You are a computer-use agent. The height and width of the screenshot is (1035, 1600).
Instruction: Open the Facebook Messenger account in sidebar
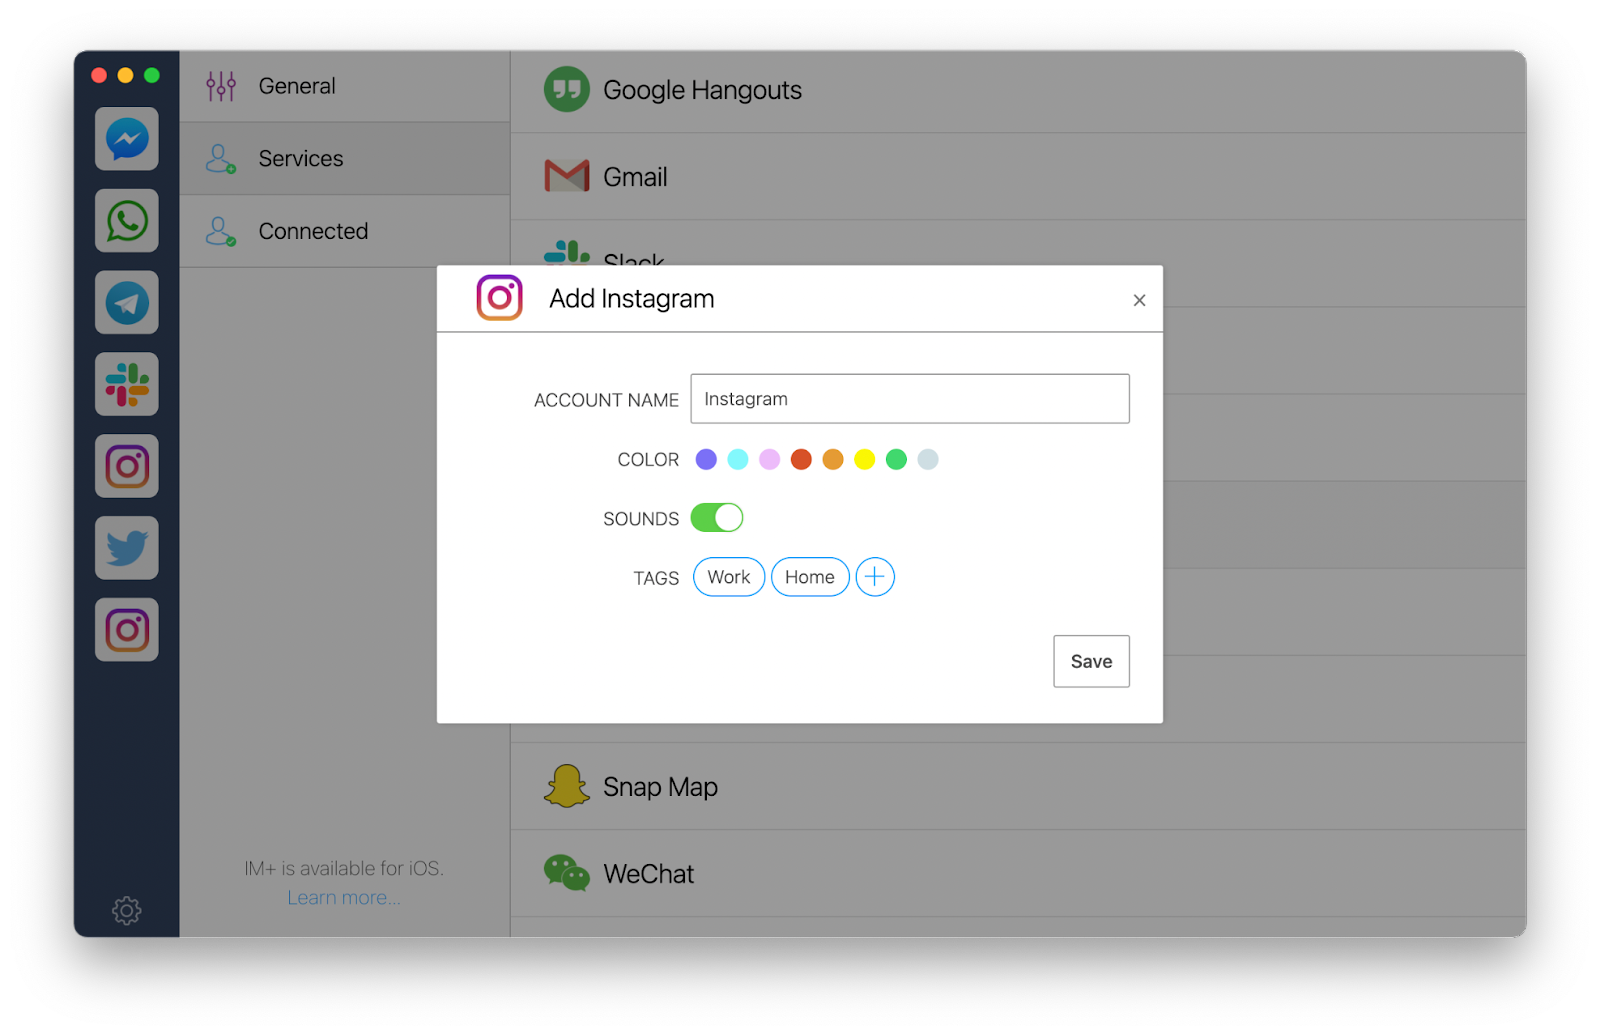coord(126,139)
